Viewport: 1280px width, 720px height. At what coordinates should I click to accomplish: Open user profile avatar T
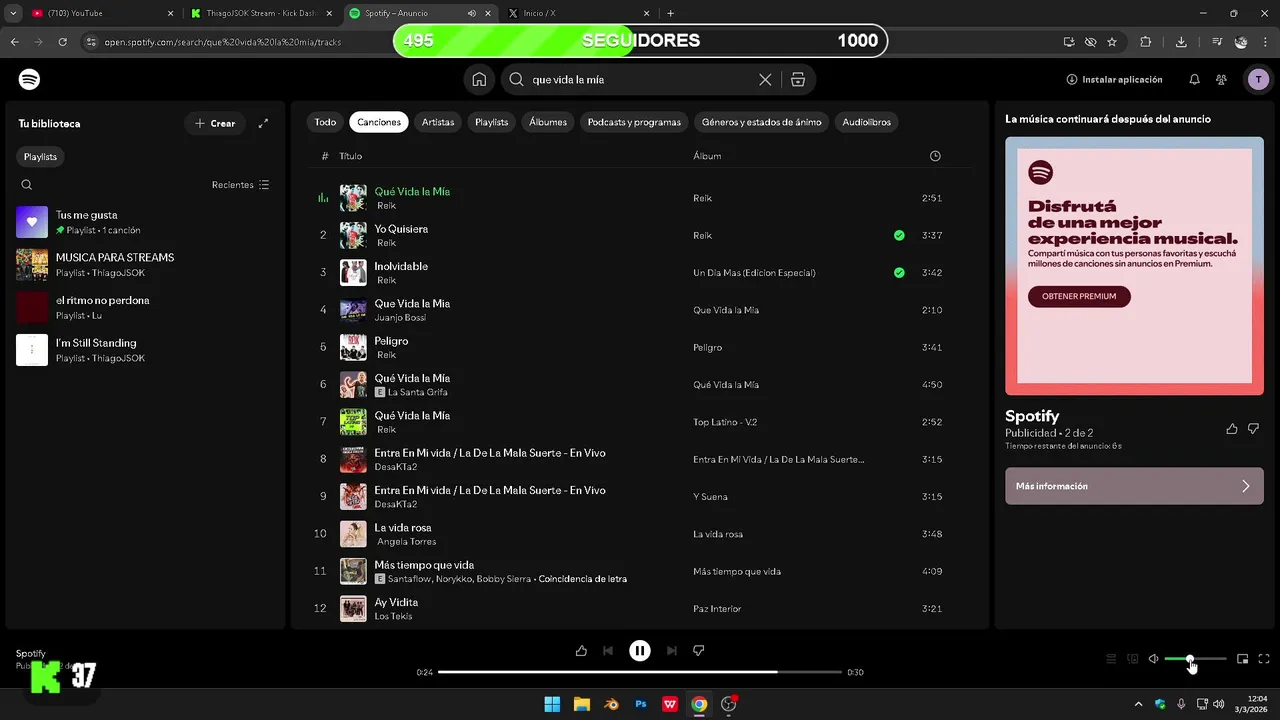pyautogui.click(x=1258, y=79)
